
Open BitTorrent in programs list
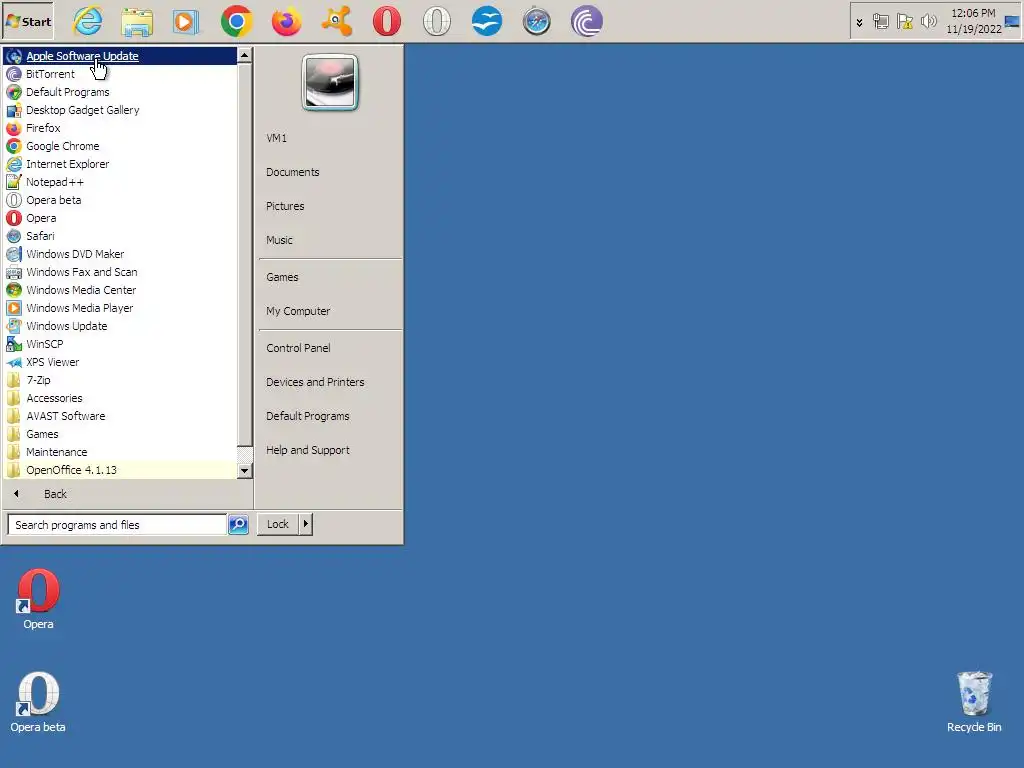click(x=120, y=74)
